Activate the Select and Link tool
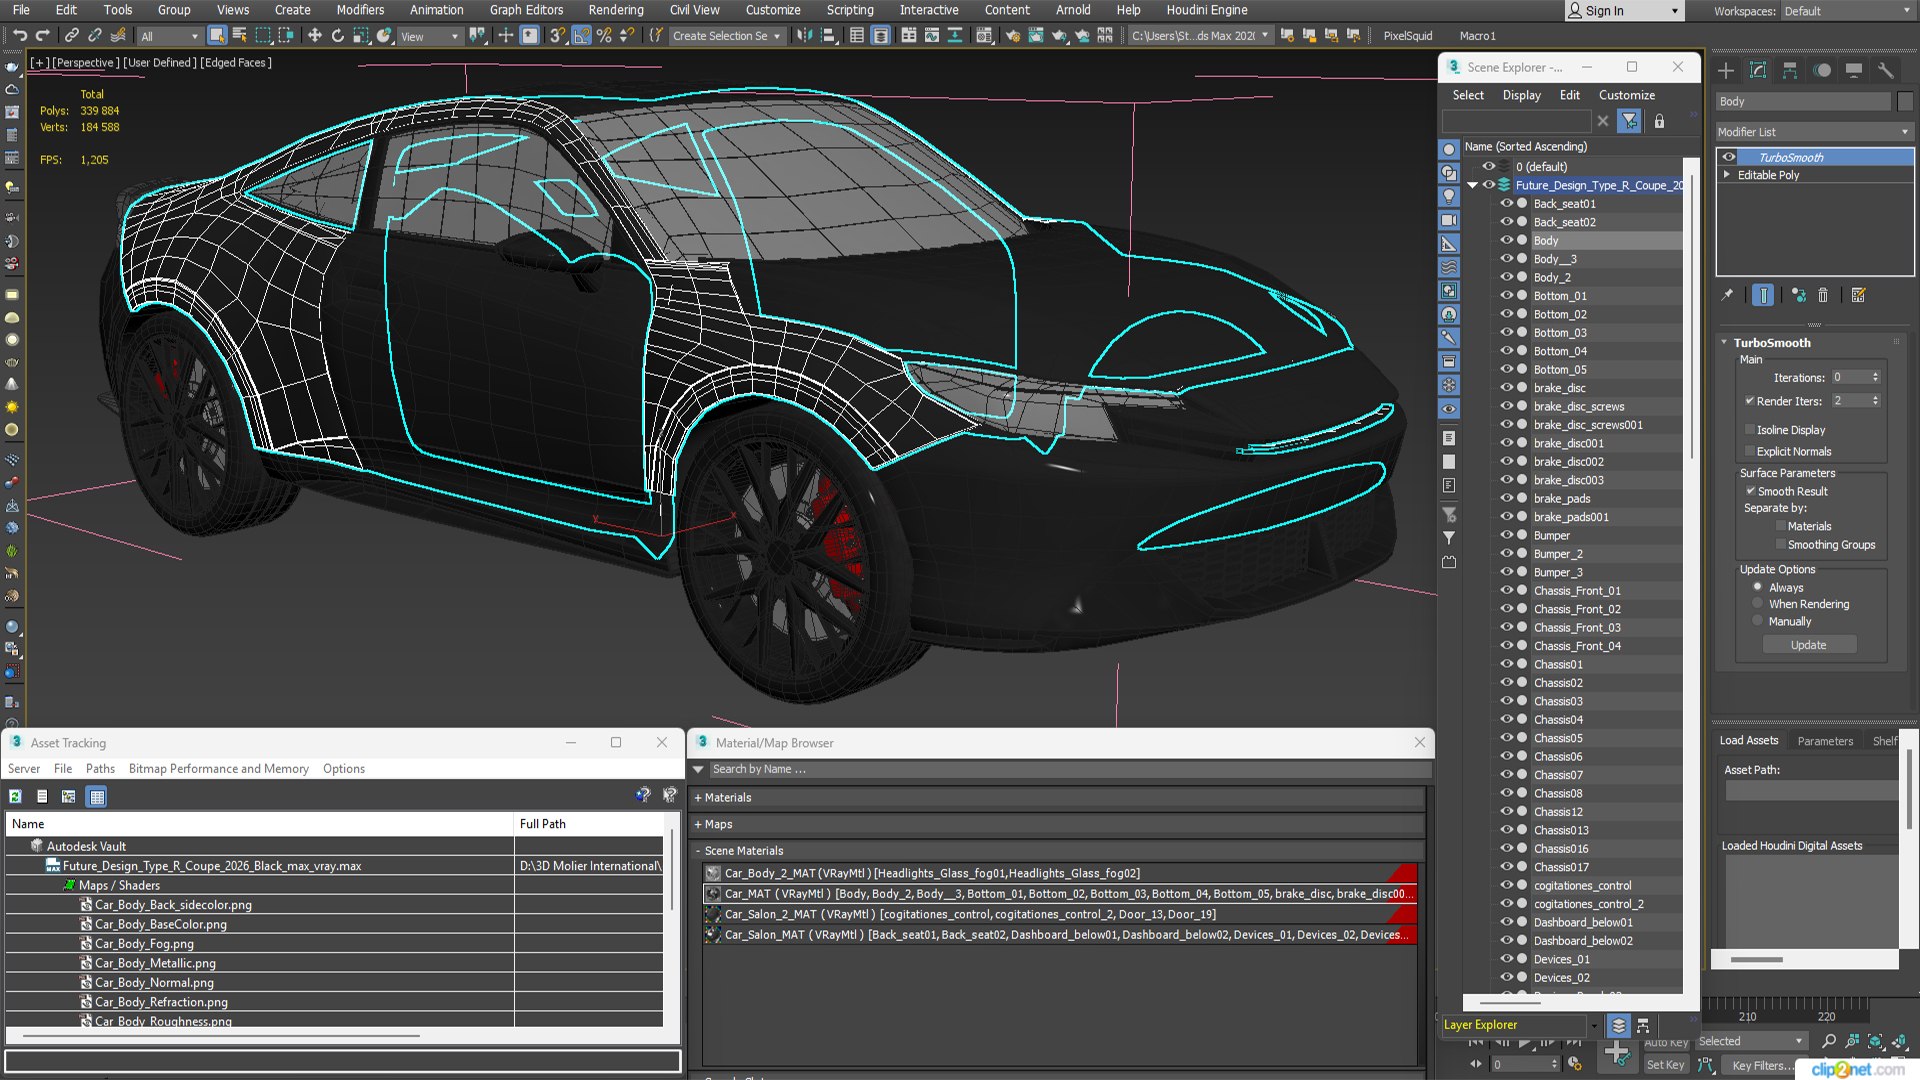Screen dimensions: 1920x1080 pos(71,36)
